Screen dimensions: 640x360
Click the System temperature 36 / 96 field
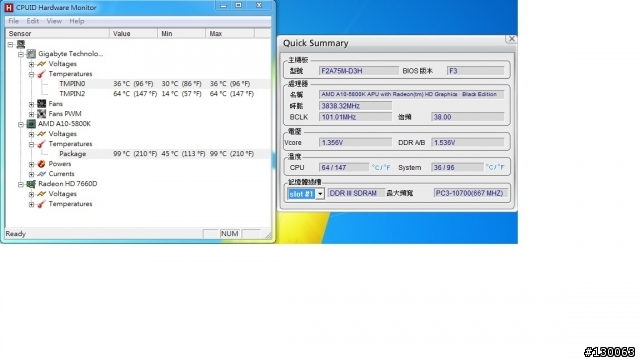click(x=457, y=167)
